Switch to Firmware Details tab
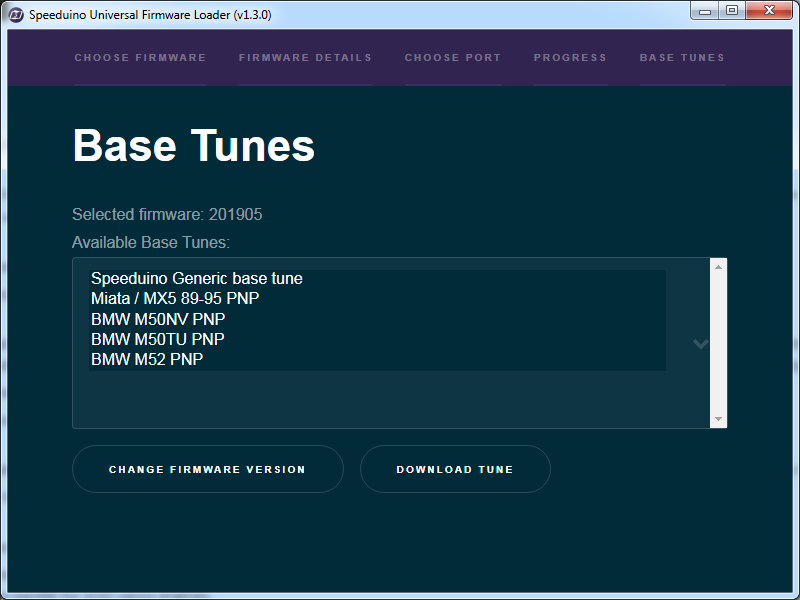Screen dimensions: 800x600 coord(305,58)
